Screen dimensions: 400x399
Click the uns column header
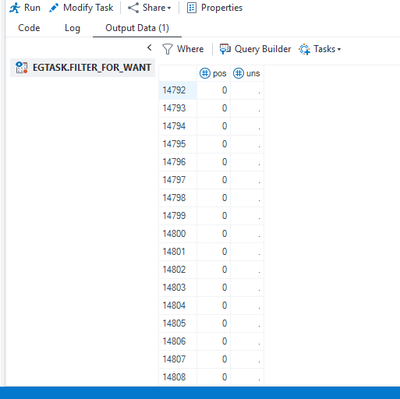point(247,73)
